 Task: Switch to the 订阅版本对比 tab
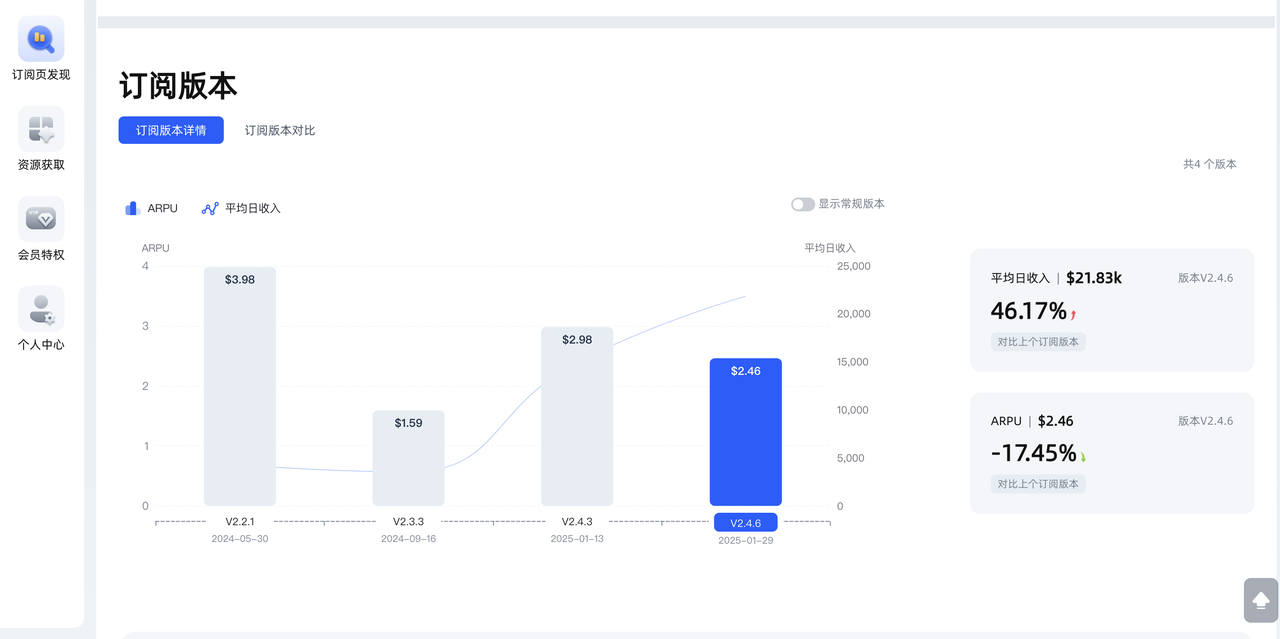[280, 130]
